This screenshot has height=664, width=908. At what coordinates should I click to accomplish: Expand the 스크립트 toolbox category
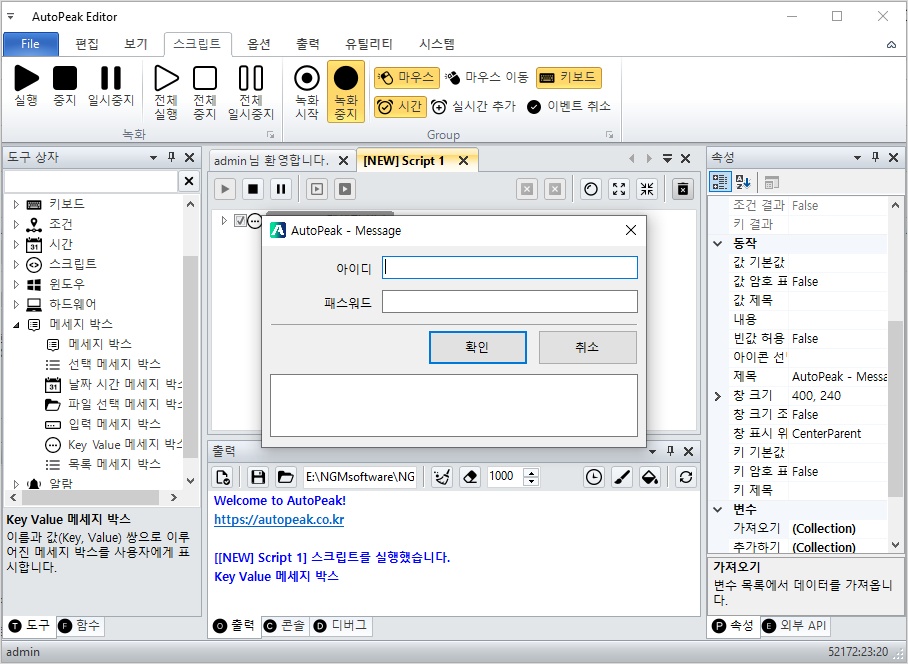click(x=16, y=264)
